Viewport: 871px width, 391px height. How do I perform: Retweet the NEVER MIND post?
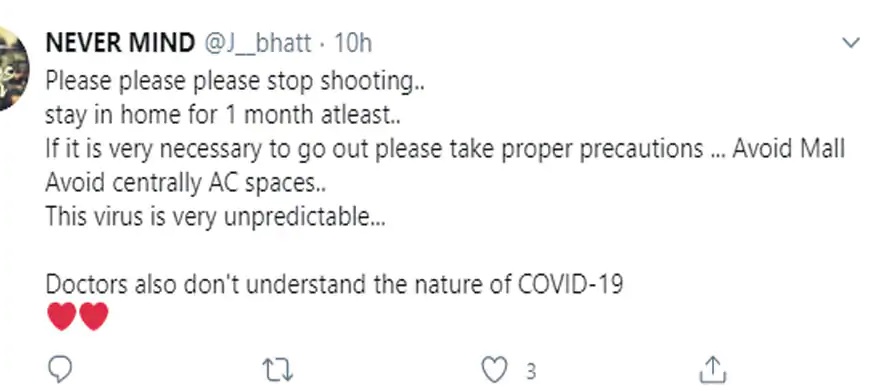pyautogui.click(x=277, y=370)
